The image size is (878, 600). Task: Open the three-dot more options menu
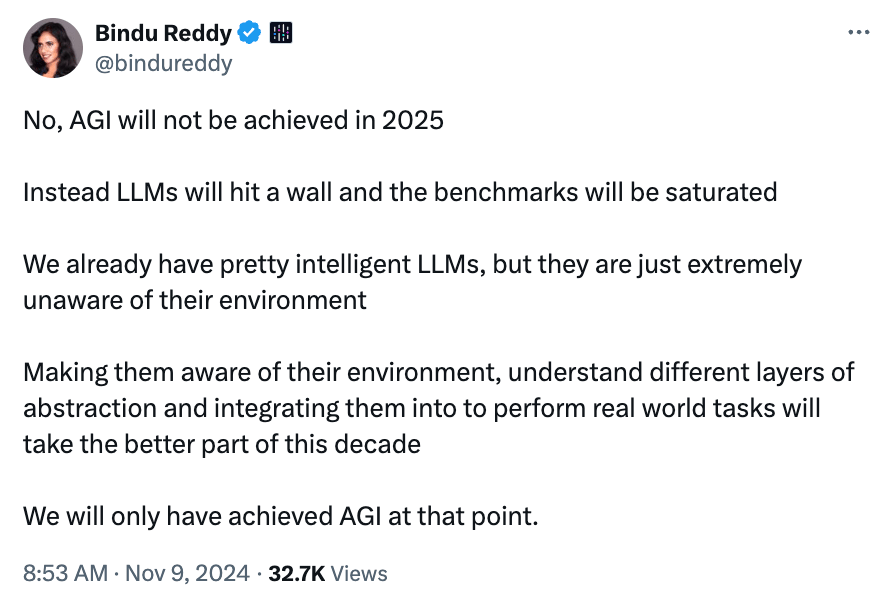(858, 32)
